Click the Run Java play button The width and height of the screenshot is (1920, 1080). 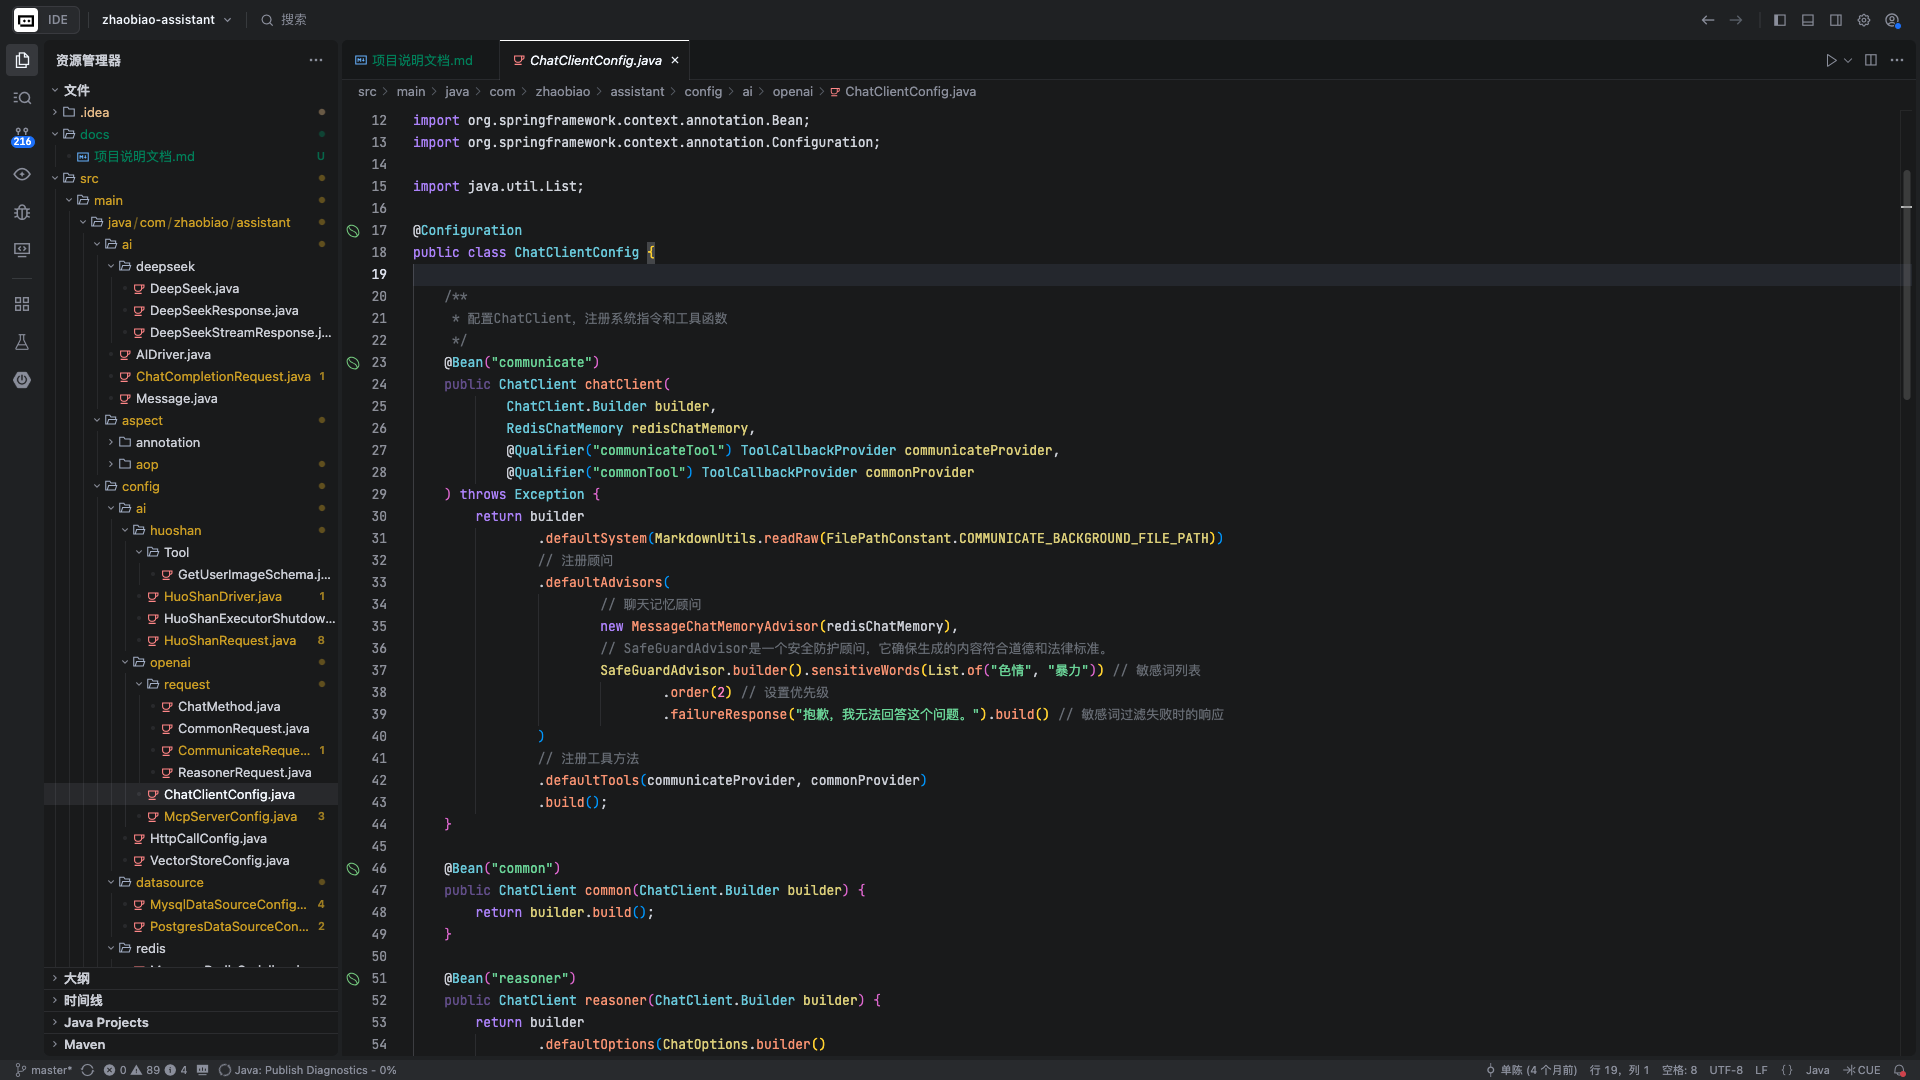point(1831,60)
